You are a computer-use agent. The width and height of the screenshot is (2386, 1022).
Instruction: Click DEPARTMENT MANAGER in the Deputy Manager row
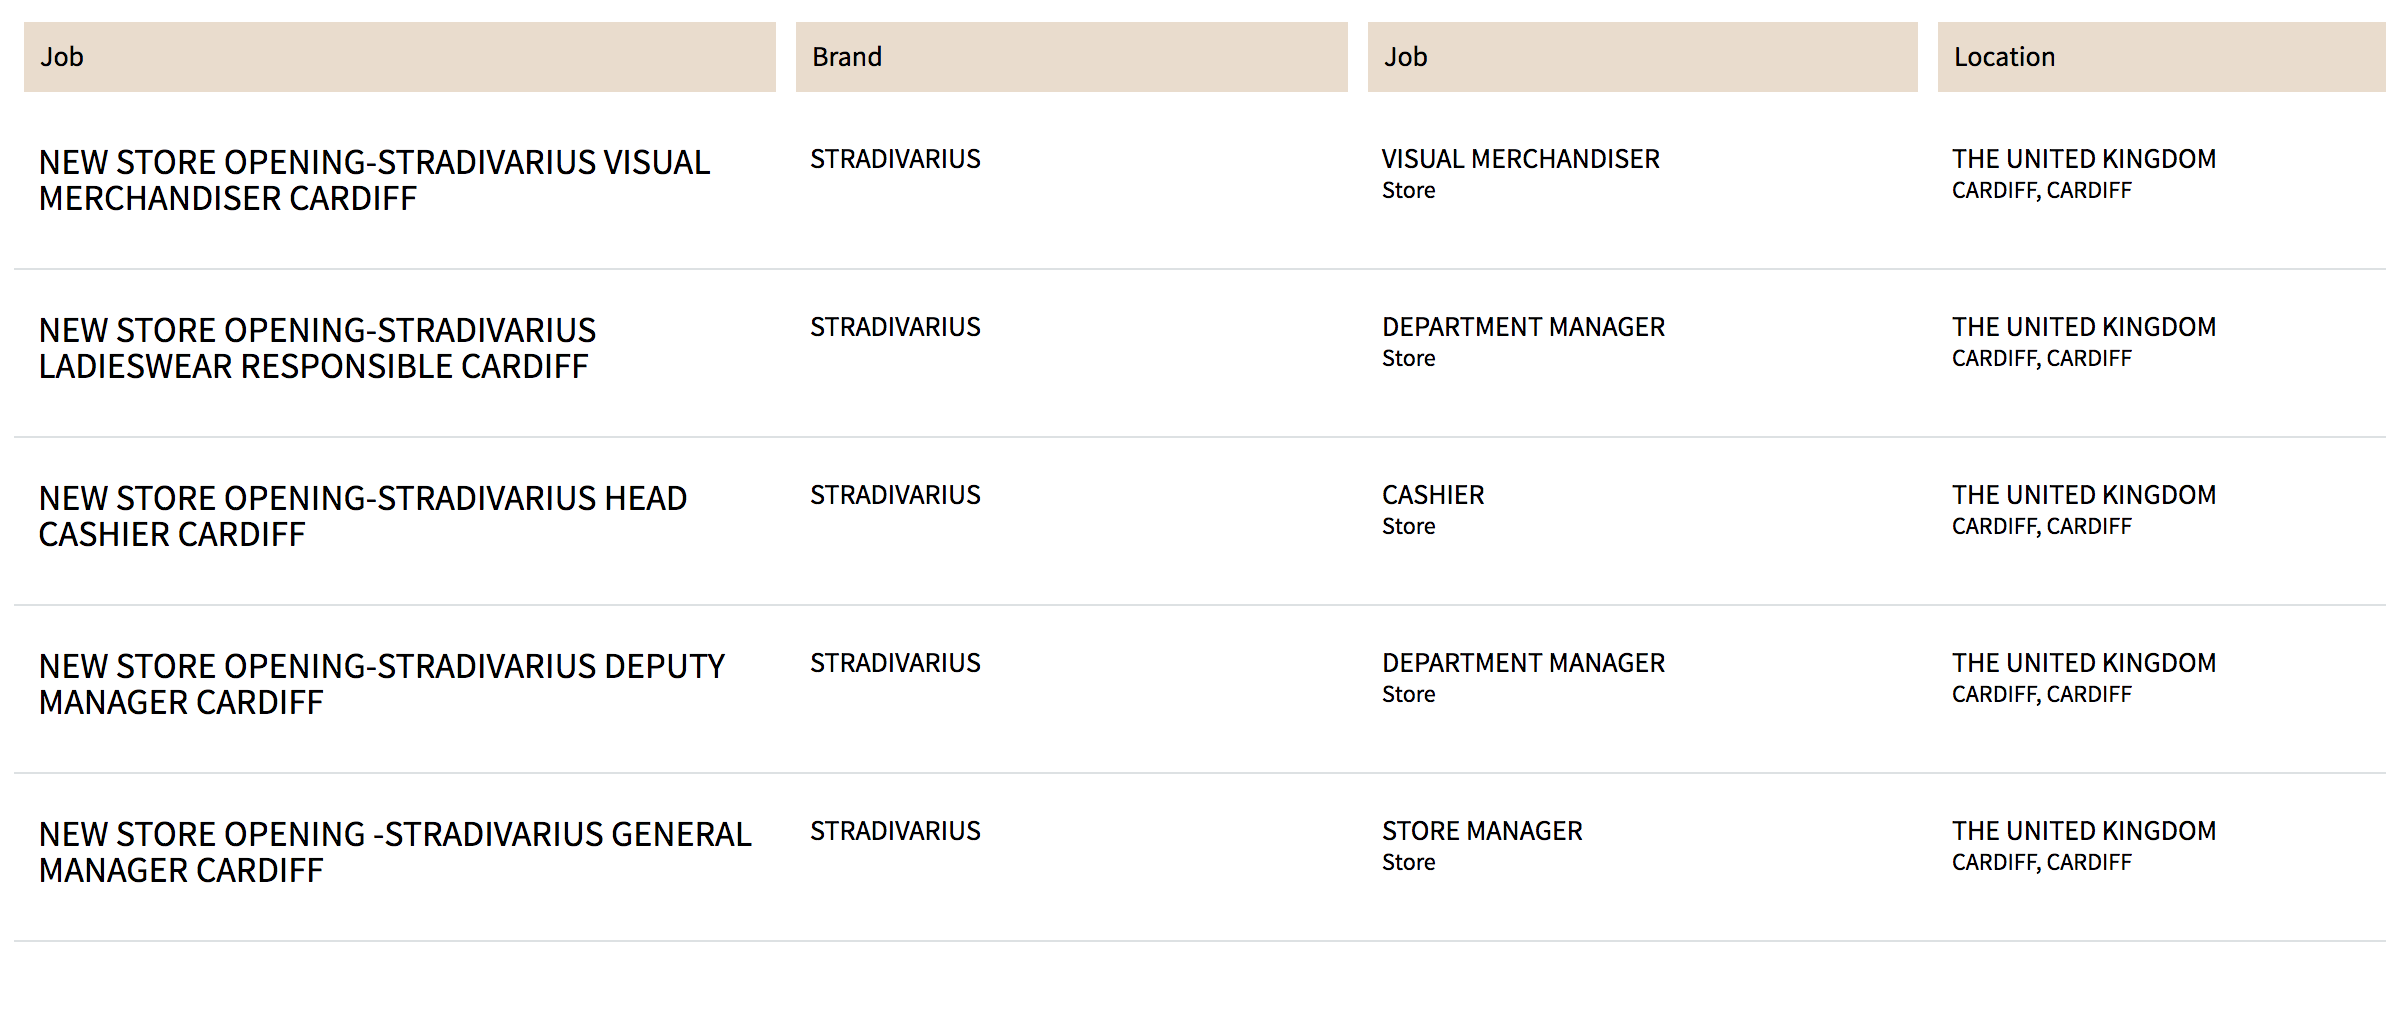(1523, 663)
